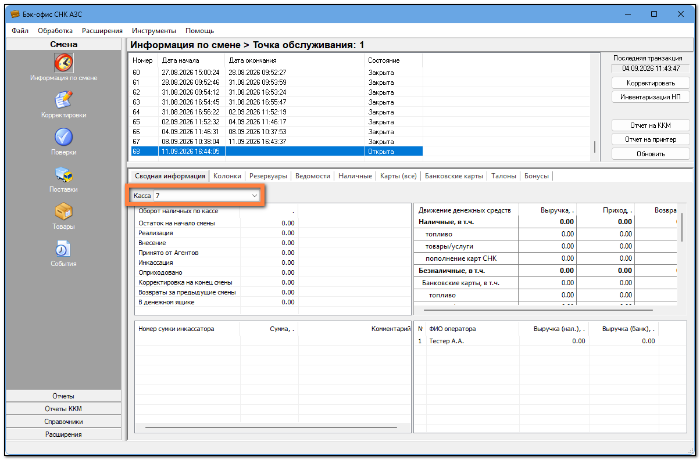This screenshot has height=460, width=700.
Task: Switch to the Банковские карты tab
Action: (454, 176)
